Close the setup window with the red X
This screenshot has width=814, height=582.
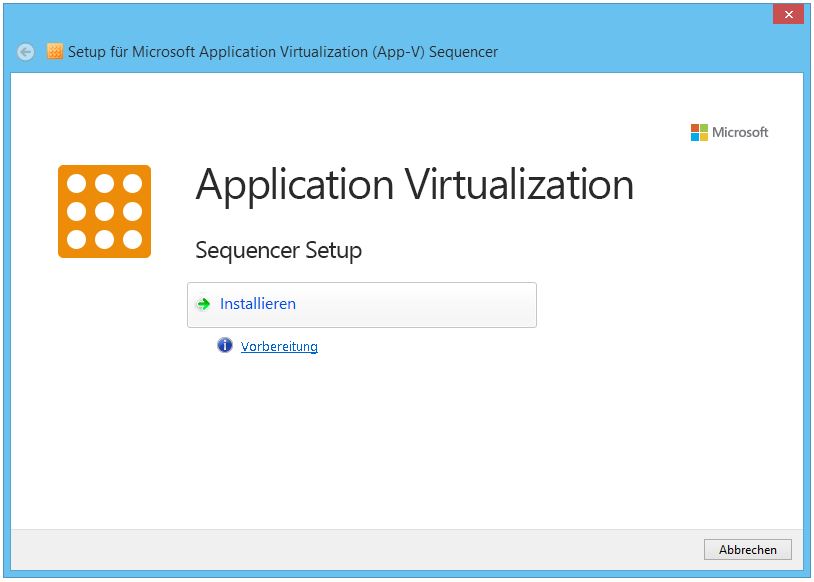(x=788, y=15)
